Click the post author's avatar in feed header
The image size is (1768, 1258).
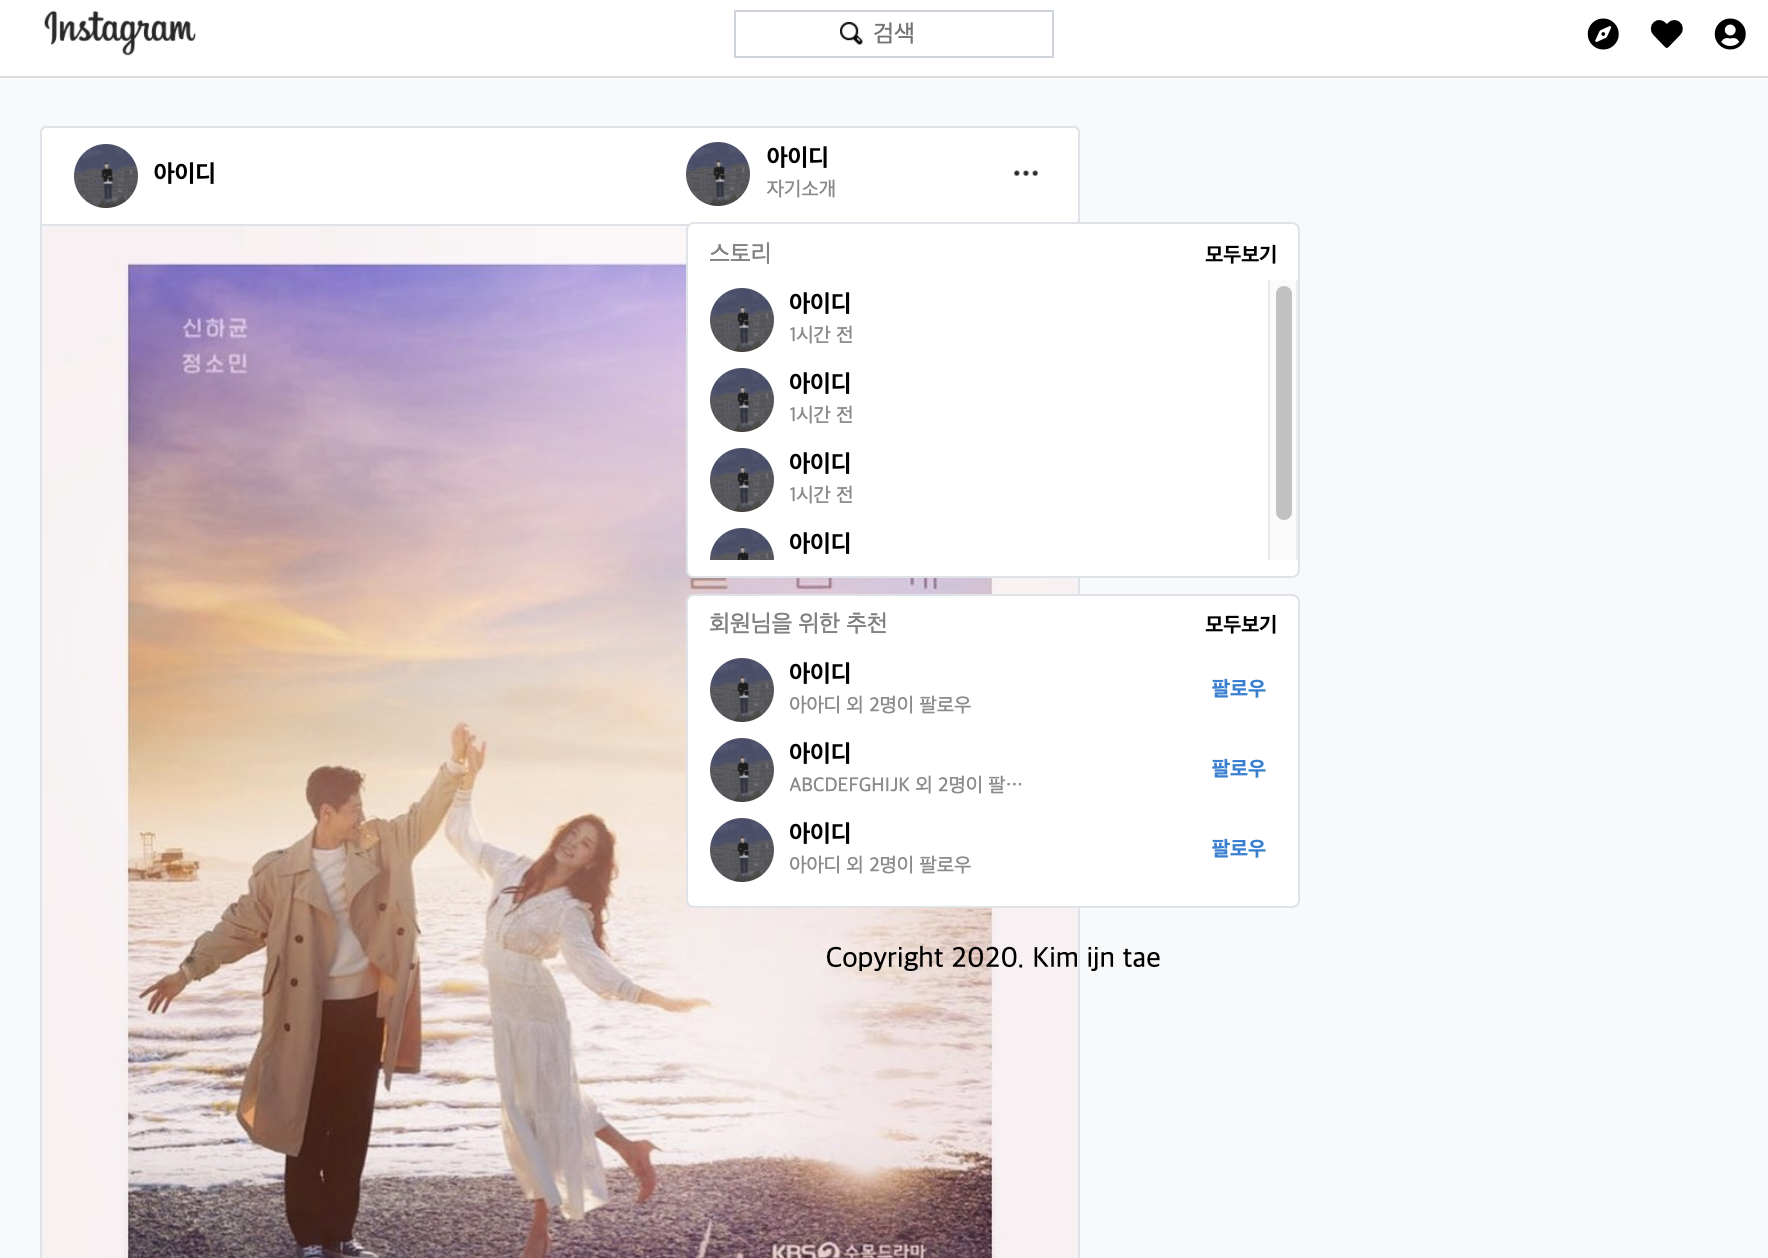106,176
